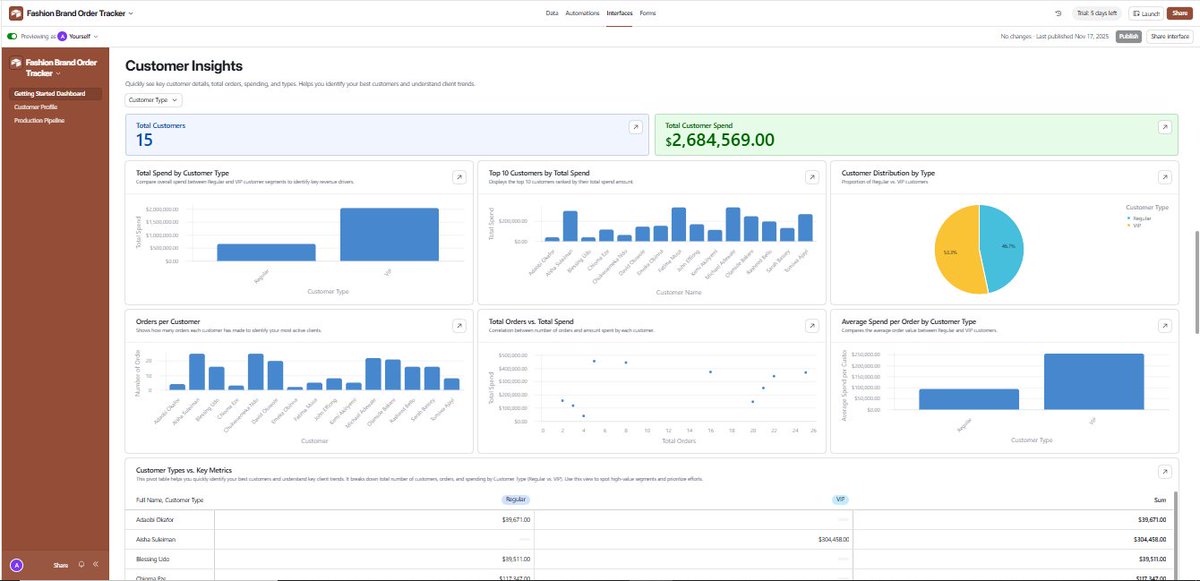Click the Regular column header tag
The image size is (1200, 581).
pos(515,498)
